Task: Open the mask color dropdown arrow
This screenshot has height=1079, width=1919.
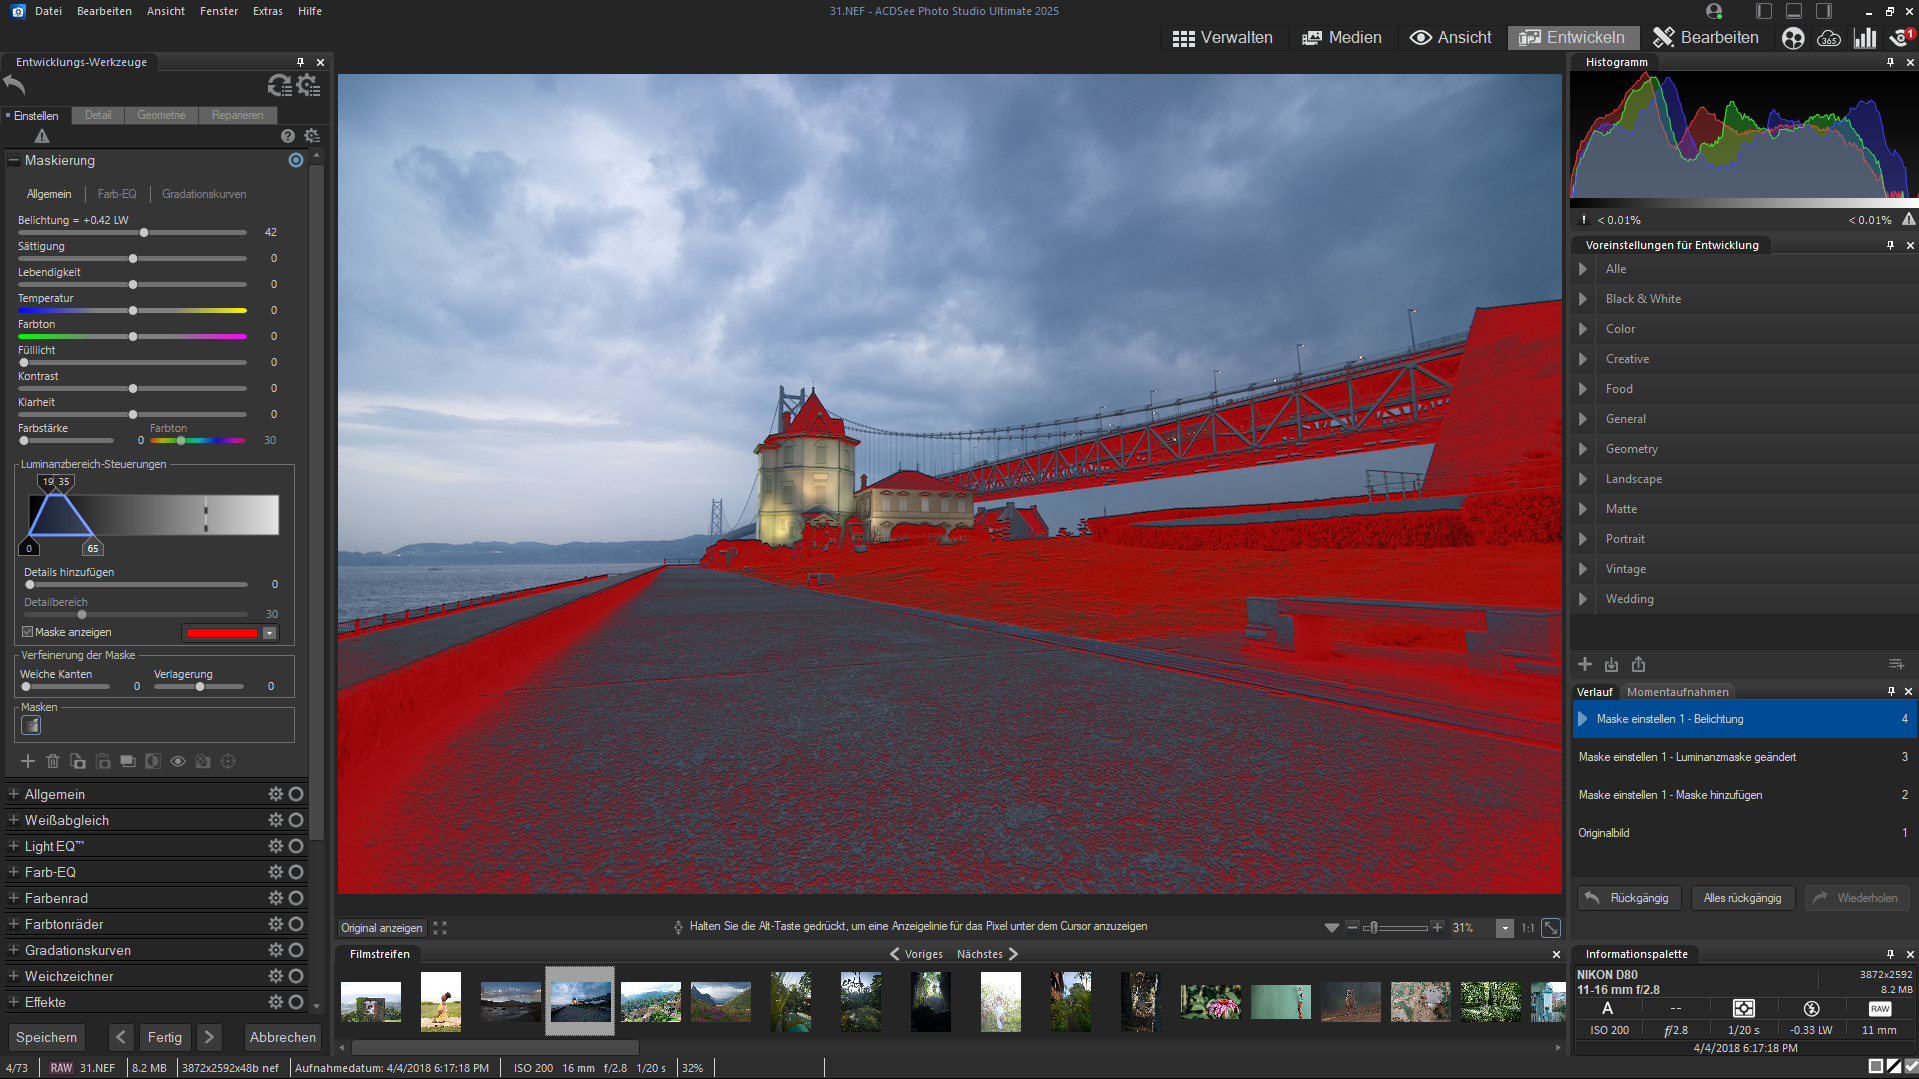Action: (x=269, y=633)
